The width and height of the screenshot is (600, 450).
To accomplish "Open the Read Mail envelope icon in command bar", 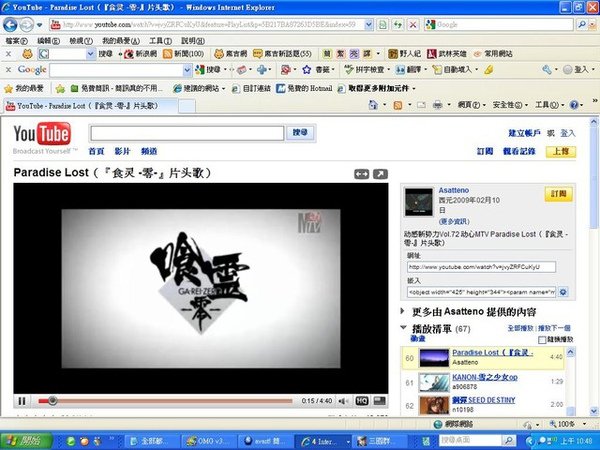I will click(421, 104).
